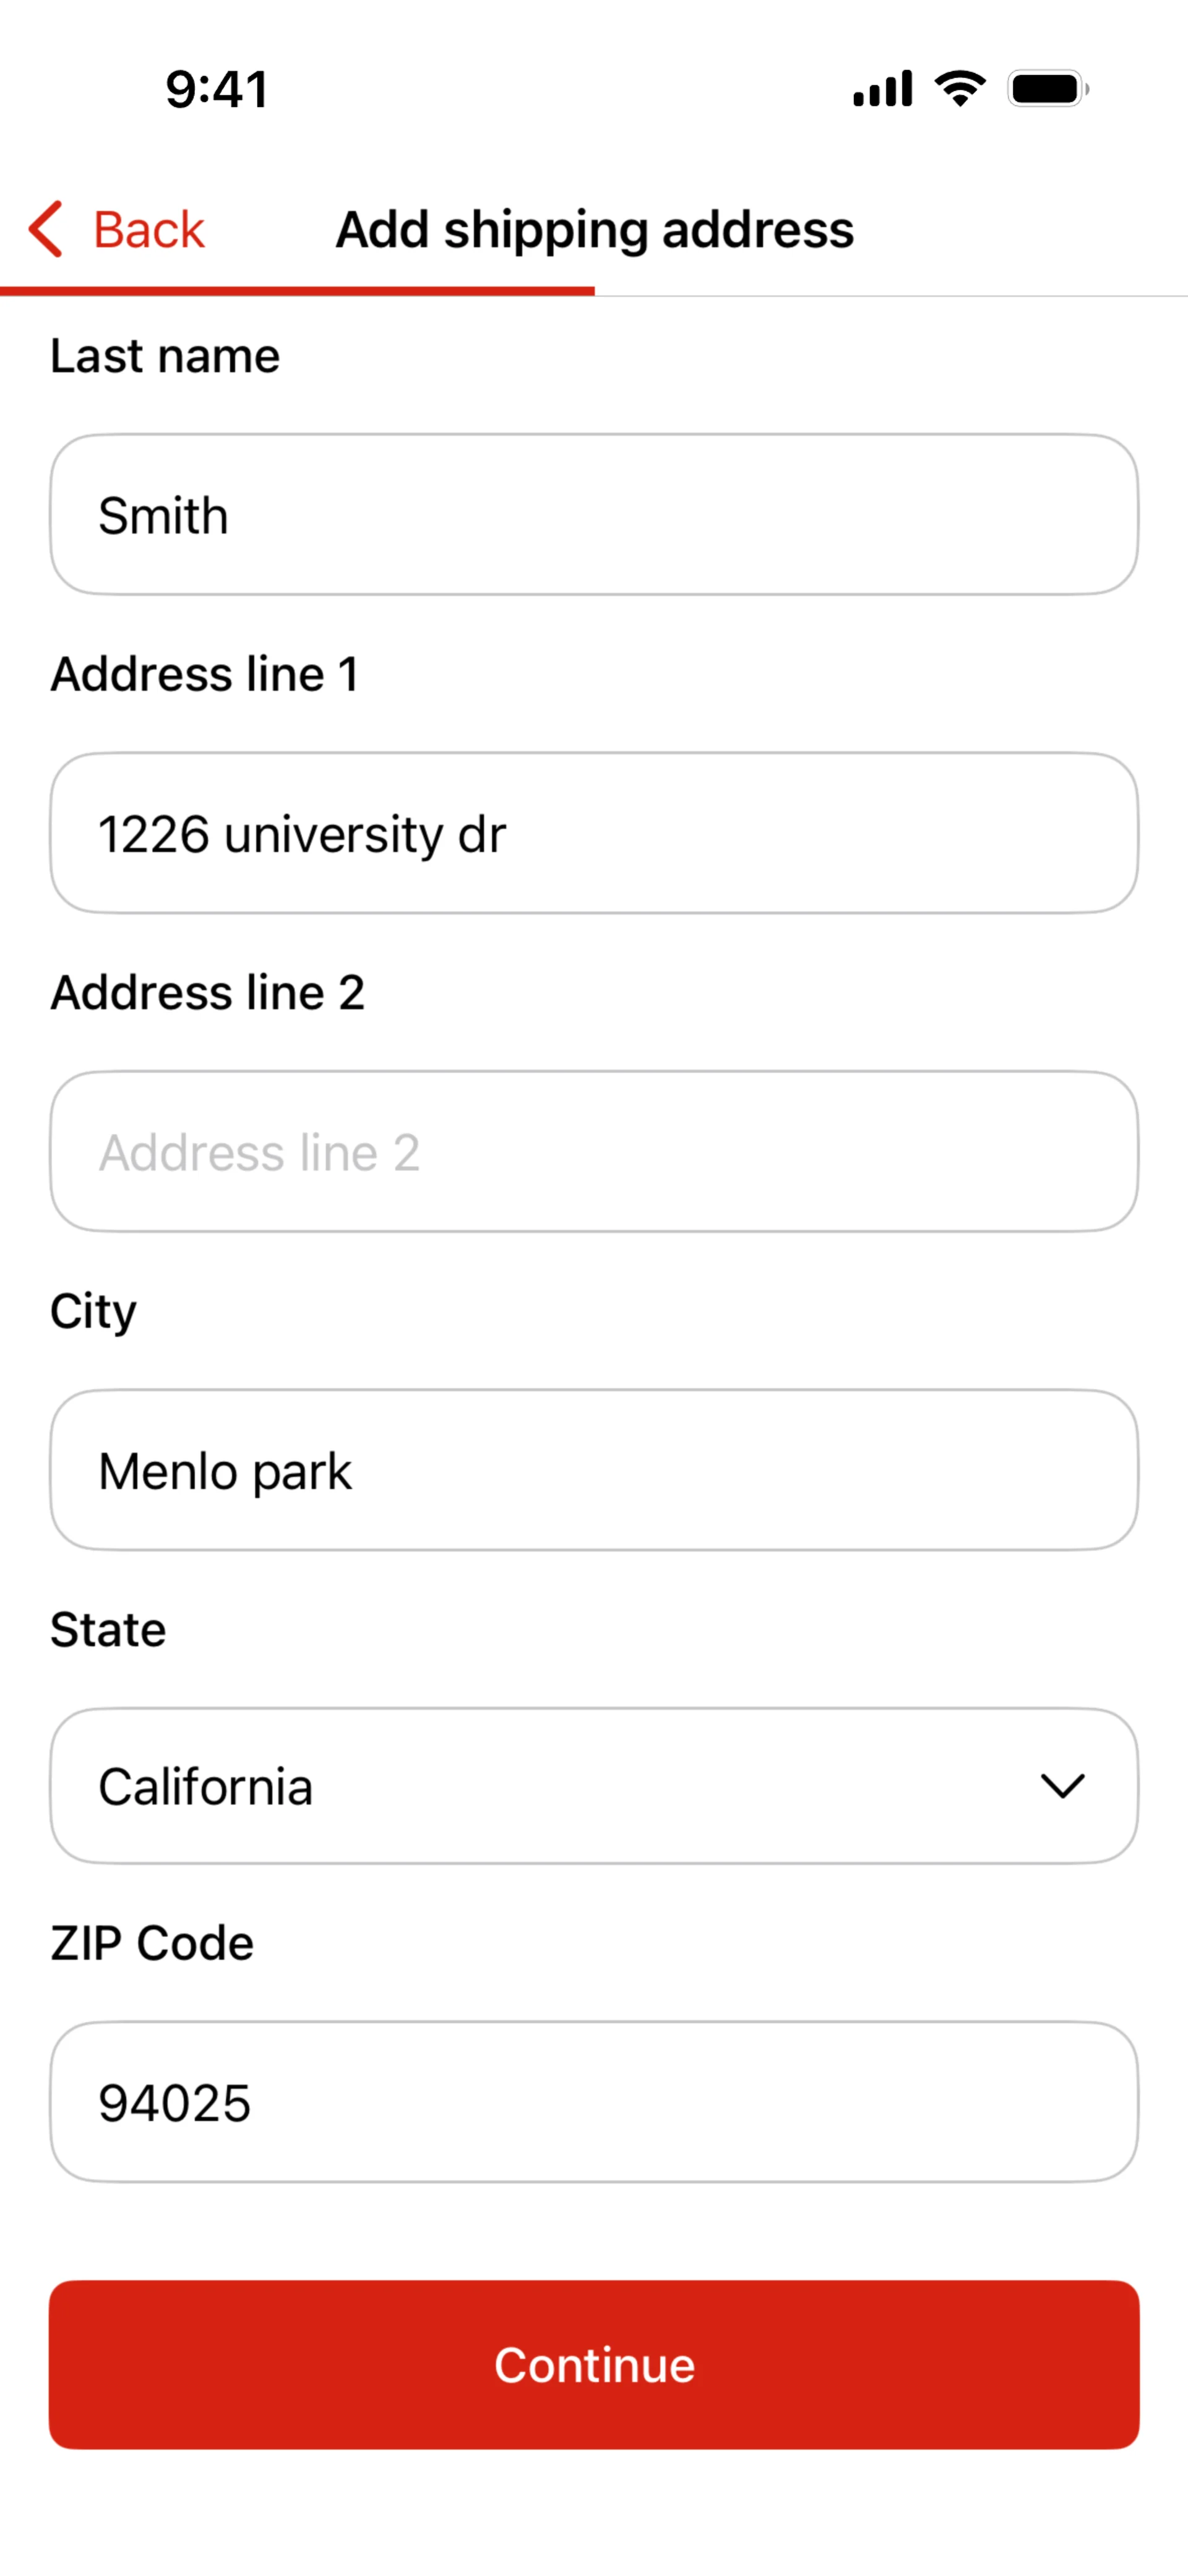Click the red checkout progress bar
The height and width of the screenshot is (2576, 1188).
(x=297, y=291)
